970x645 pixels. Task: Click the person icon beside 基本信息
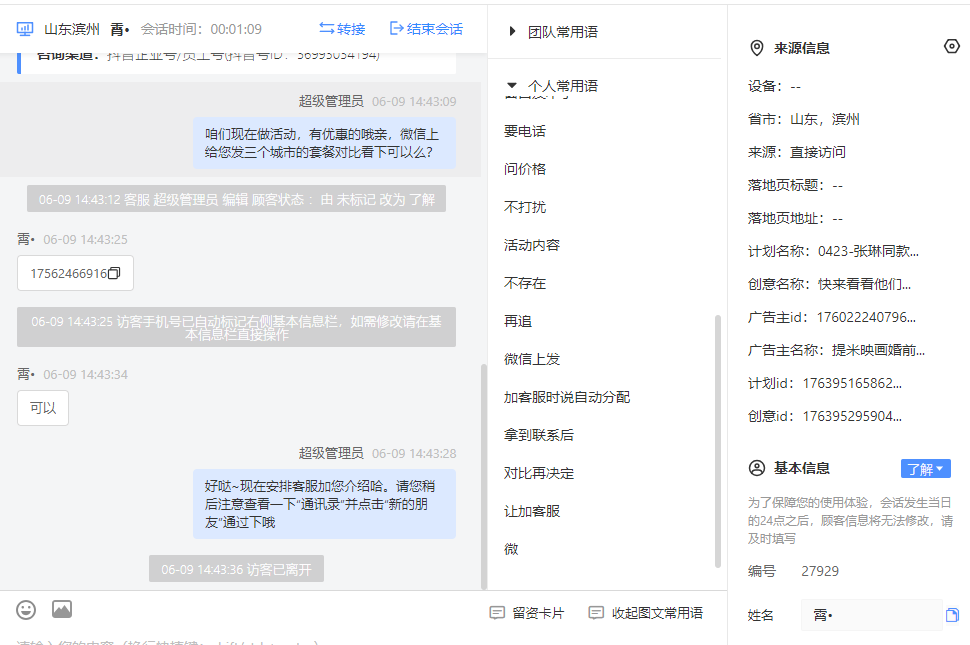(757, 468)
